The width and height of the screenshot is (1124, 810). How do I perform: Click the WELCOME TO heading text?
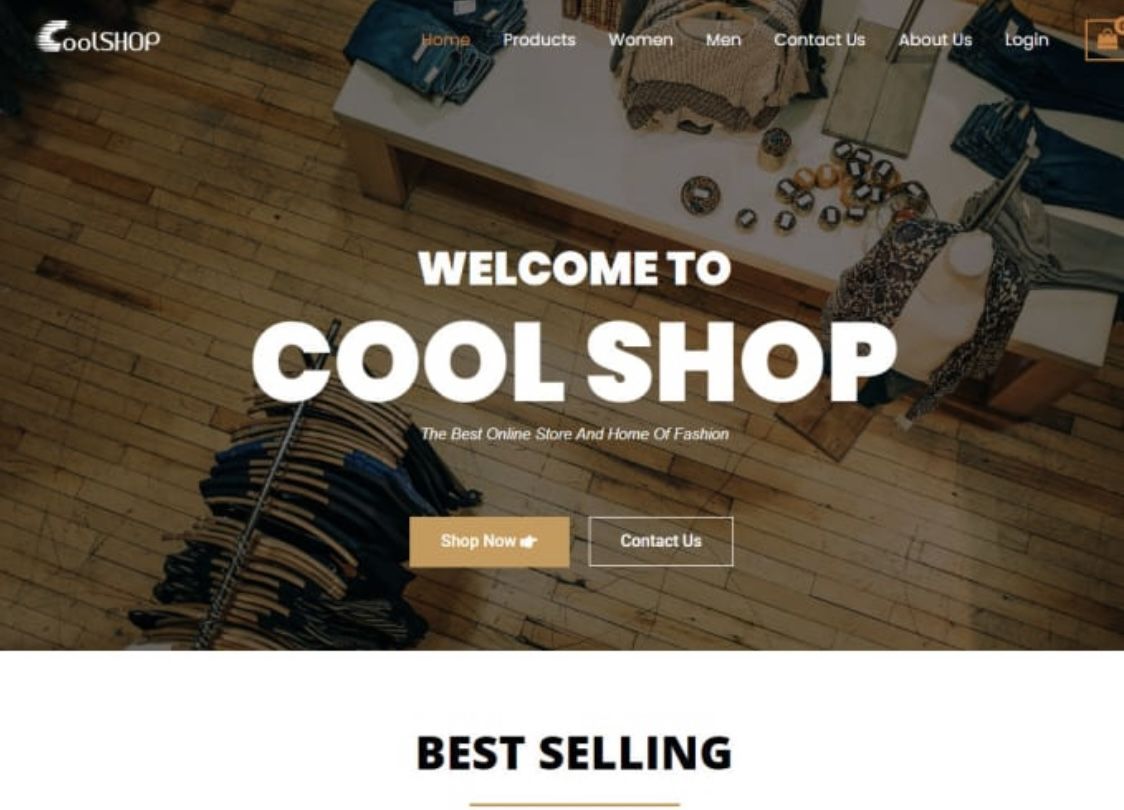pos(574,268)
